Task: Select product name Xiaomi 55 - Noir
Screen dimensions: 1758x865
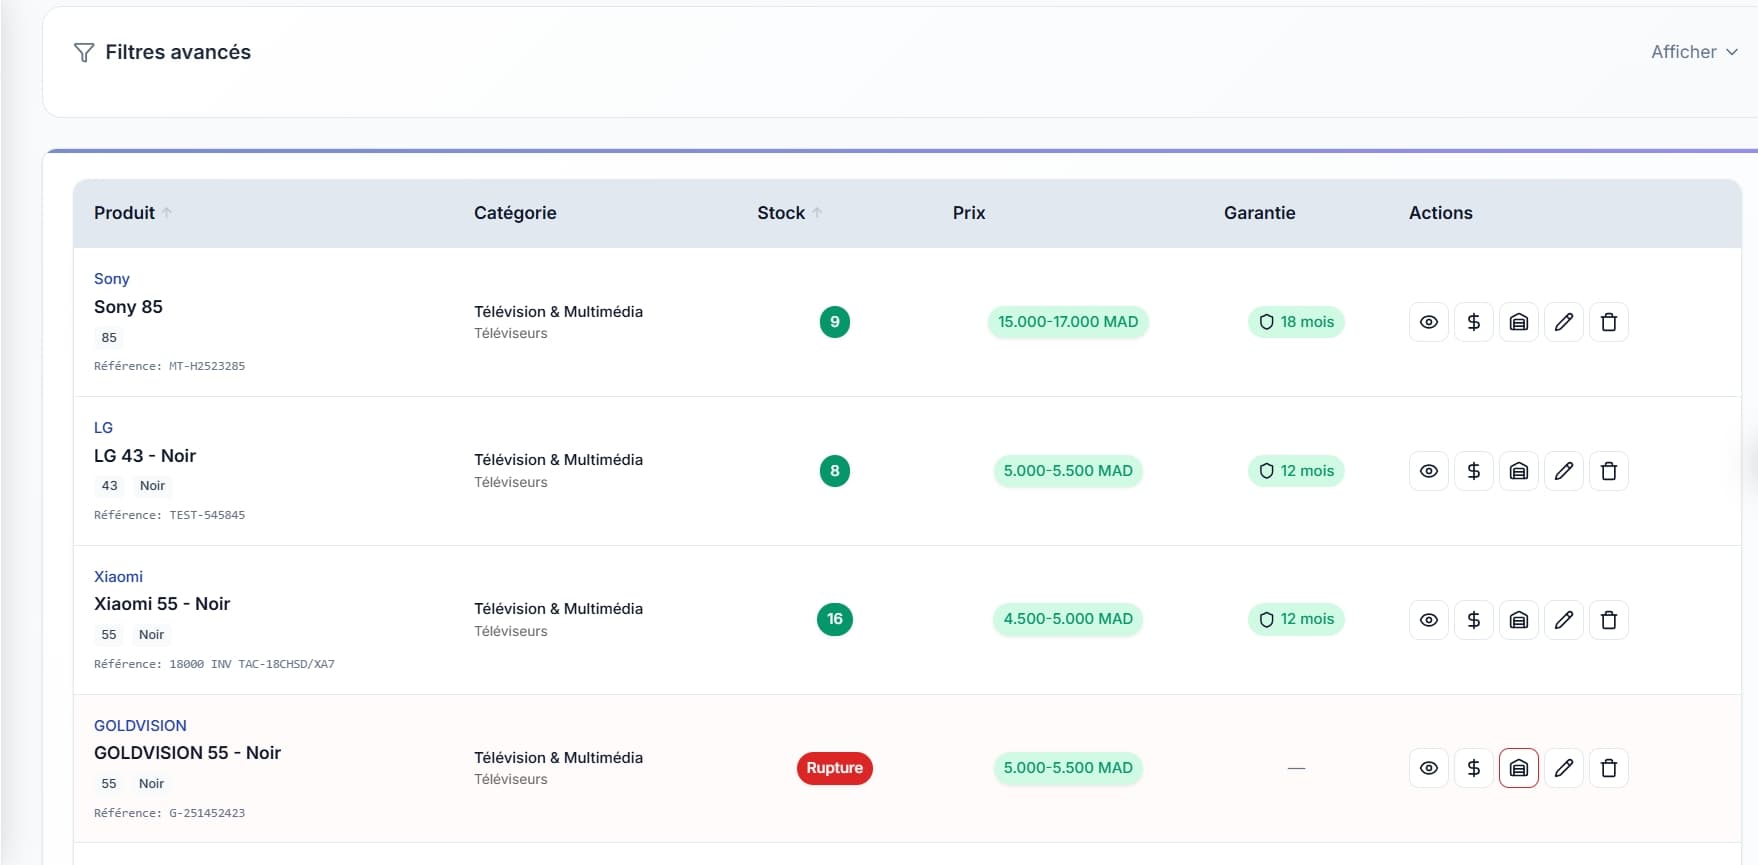Action: click(x=162, y=604)
